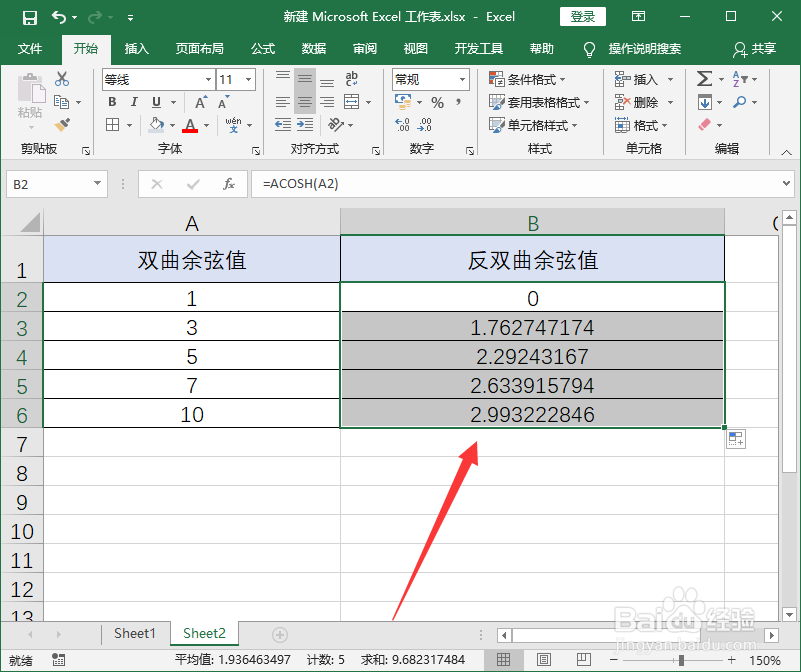Image resolution: width=801 pixels, height=672 pixels.
Task: Apply underline to the selected cells
Action: coord(155,101)
